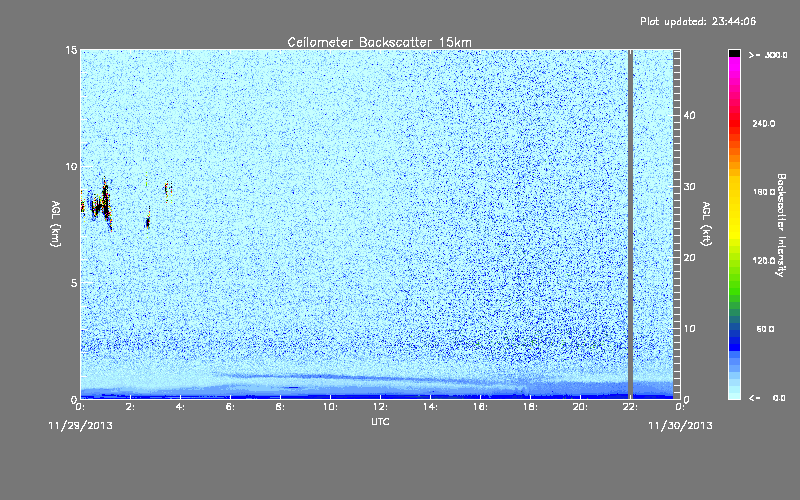Click the '8:' hour tick label
Screen dimensions: 800x500
pyautogui.click(x=281, y=407)
